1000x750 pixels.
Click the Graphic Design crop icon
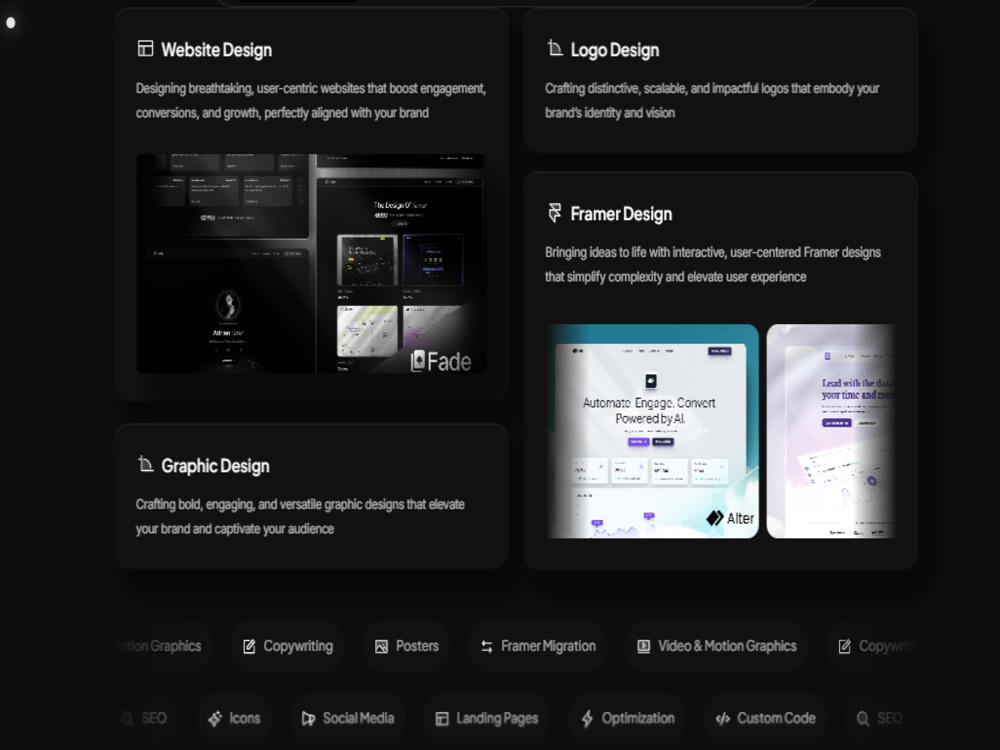point(145,464)
